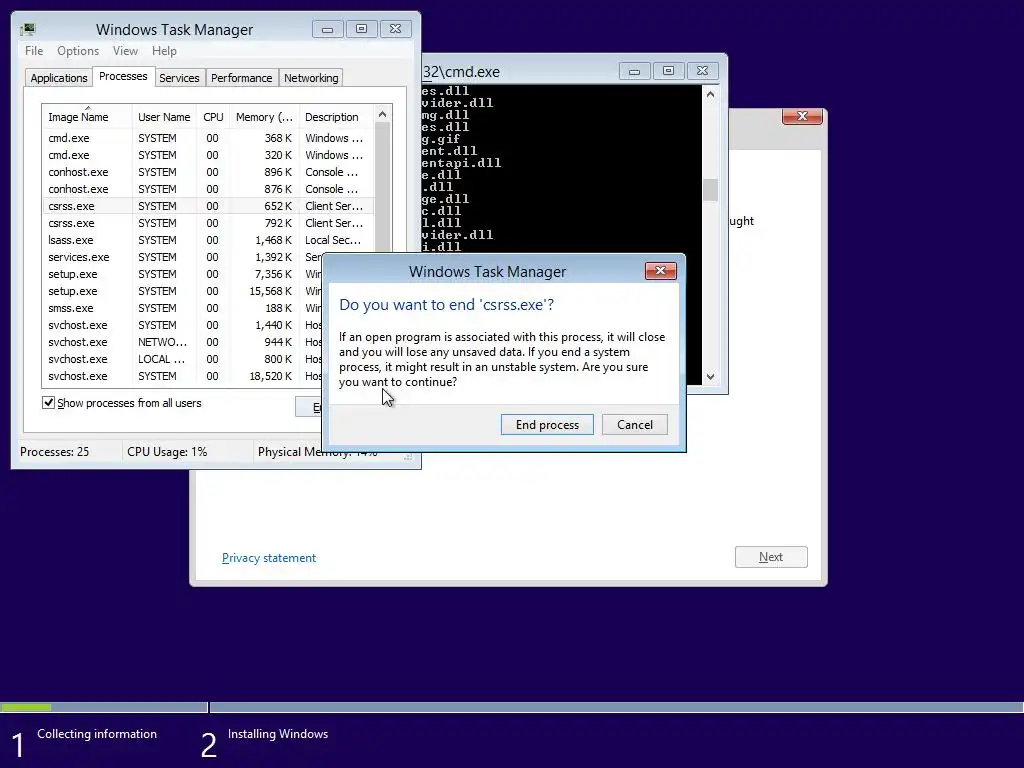
Task: Click the CPU Usage: 1% status entry
Action: 167,452
